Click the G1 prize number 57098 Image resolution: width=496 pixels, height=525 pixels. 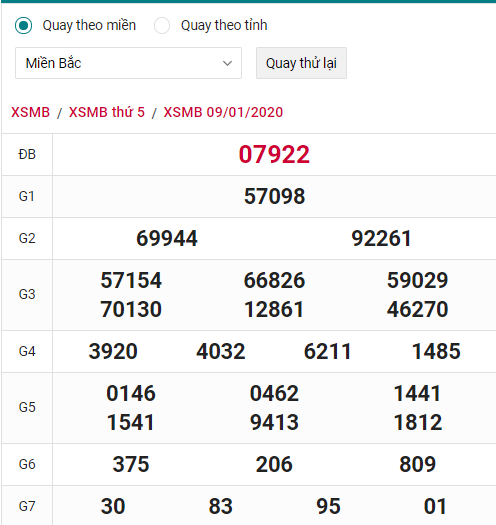(274, 196)
